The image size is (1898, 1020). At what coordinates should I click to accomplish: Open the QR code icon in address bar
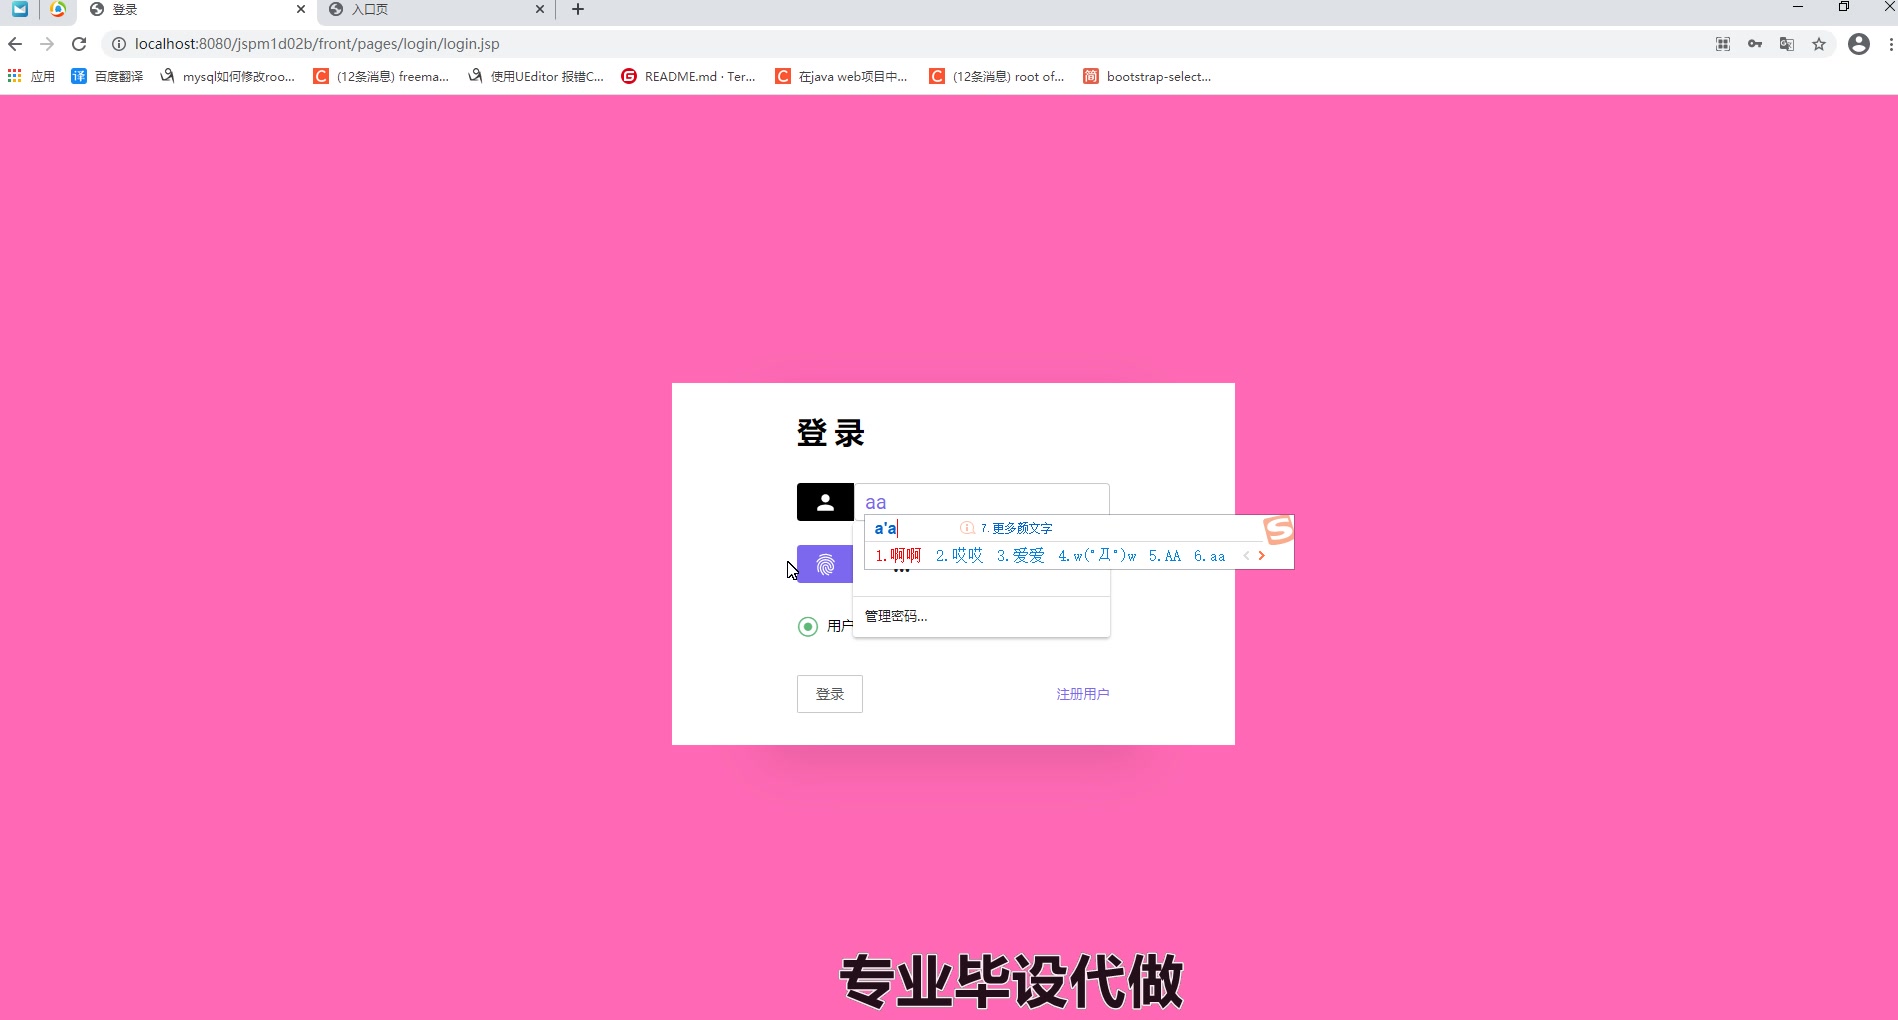coord(1723,44)
